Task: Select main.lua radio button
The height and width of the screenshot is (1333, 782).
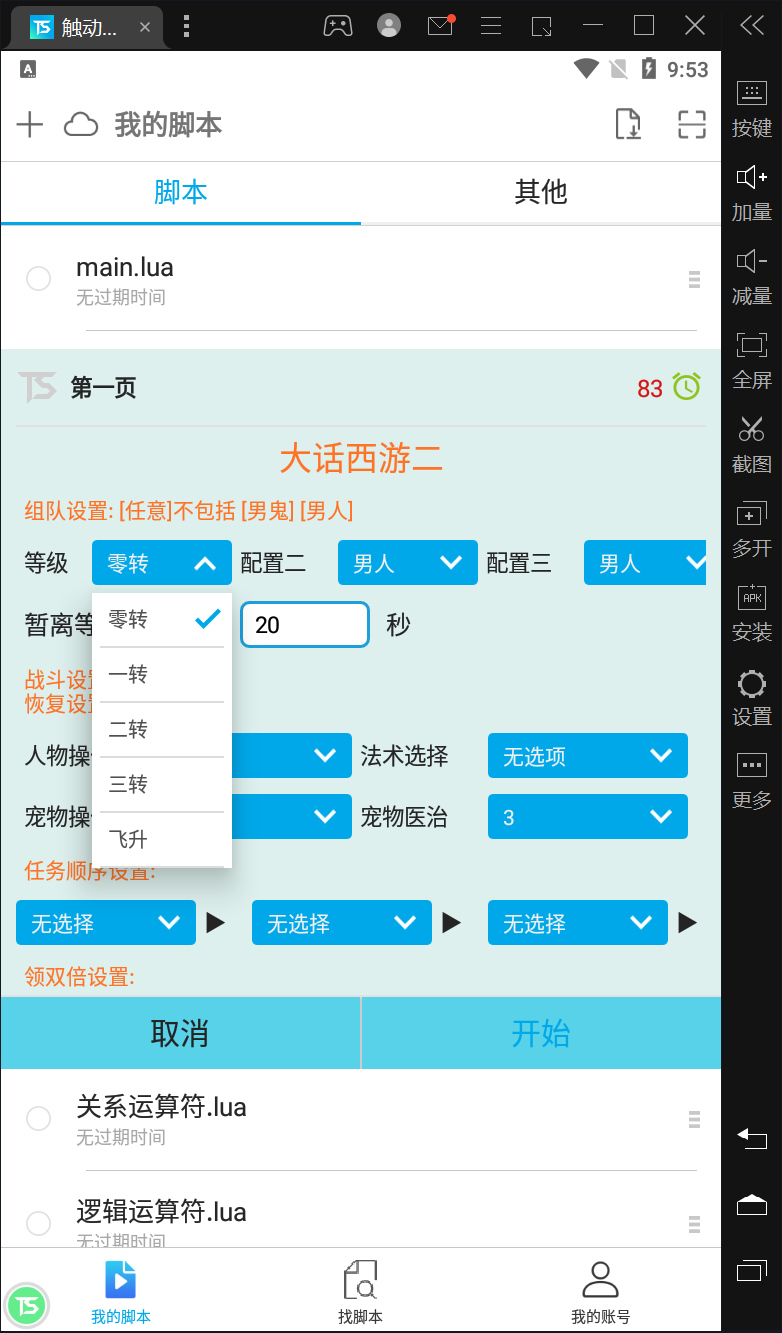Action: tap(38, 279)
